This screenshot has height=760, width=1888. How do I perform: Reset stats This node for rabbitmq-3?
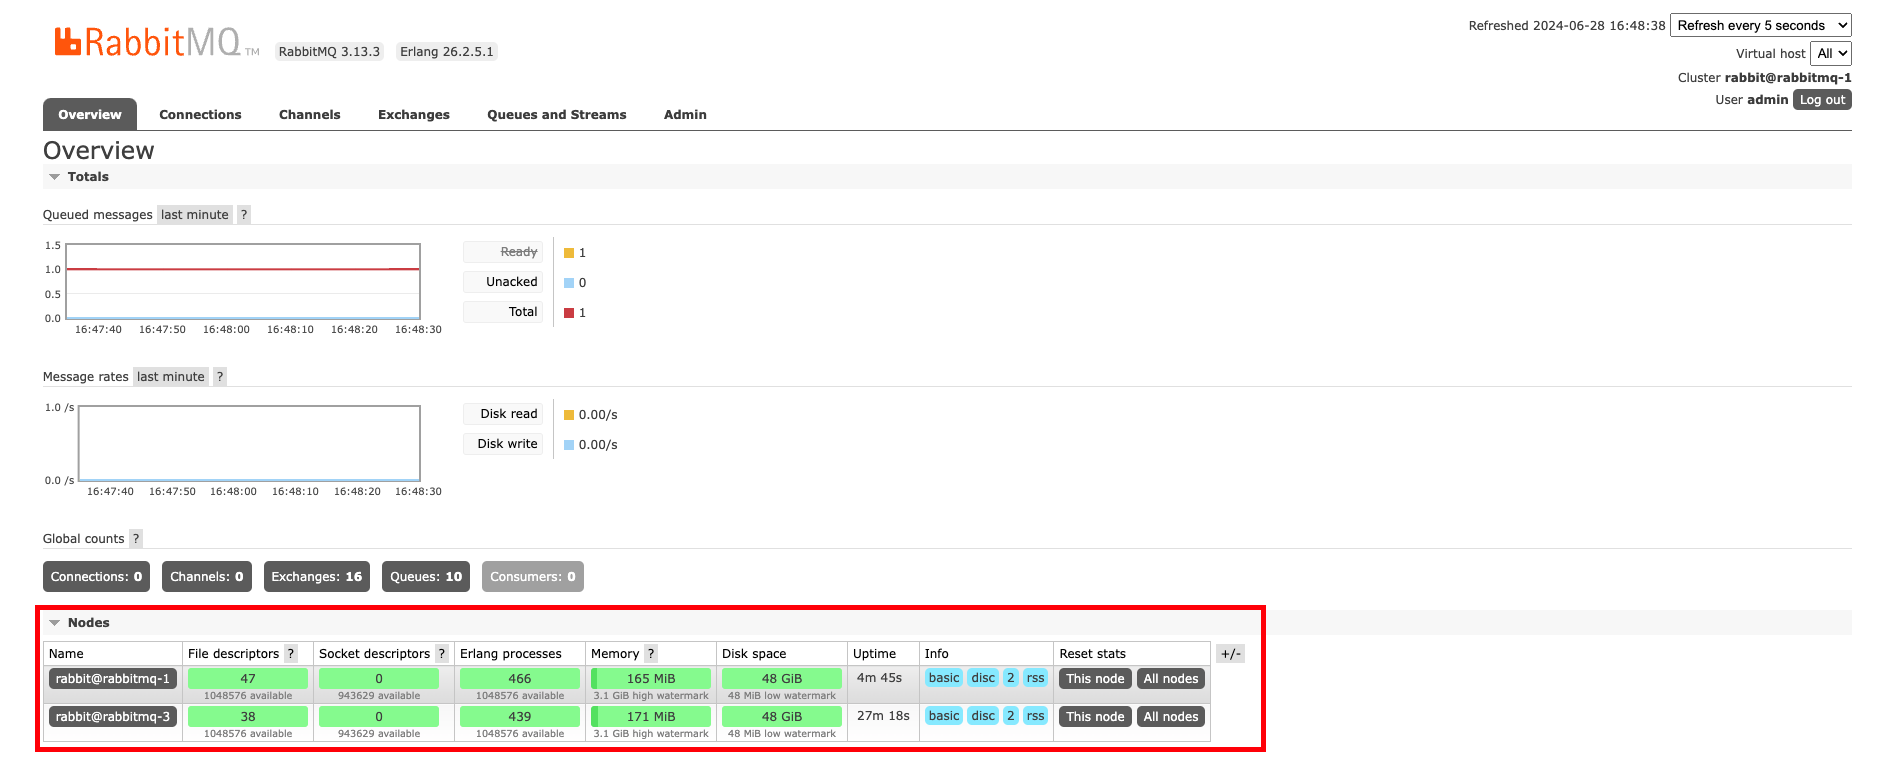(x=1095, y=717)
